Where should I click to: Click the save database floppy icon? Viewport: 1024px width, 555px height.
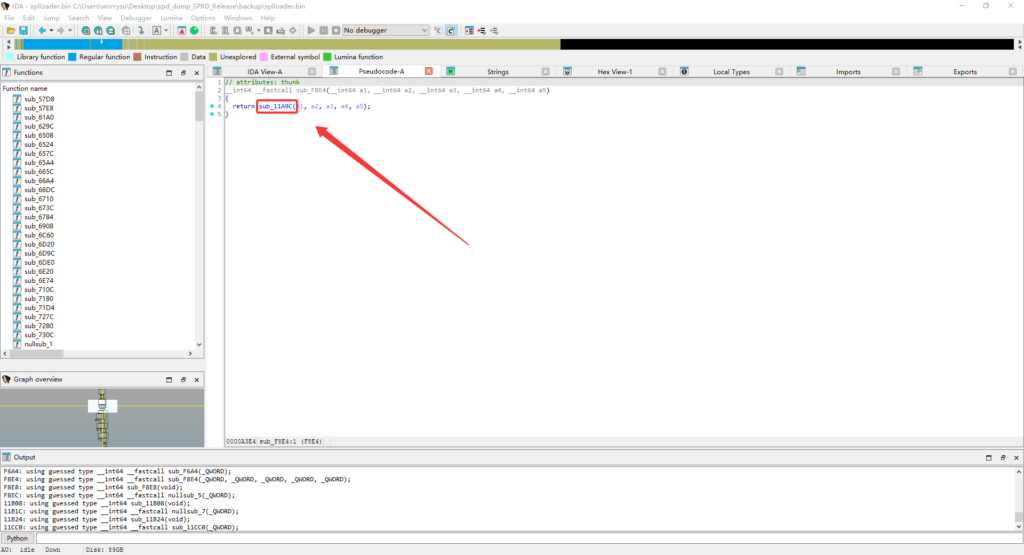(24, 30)
